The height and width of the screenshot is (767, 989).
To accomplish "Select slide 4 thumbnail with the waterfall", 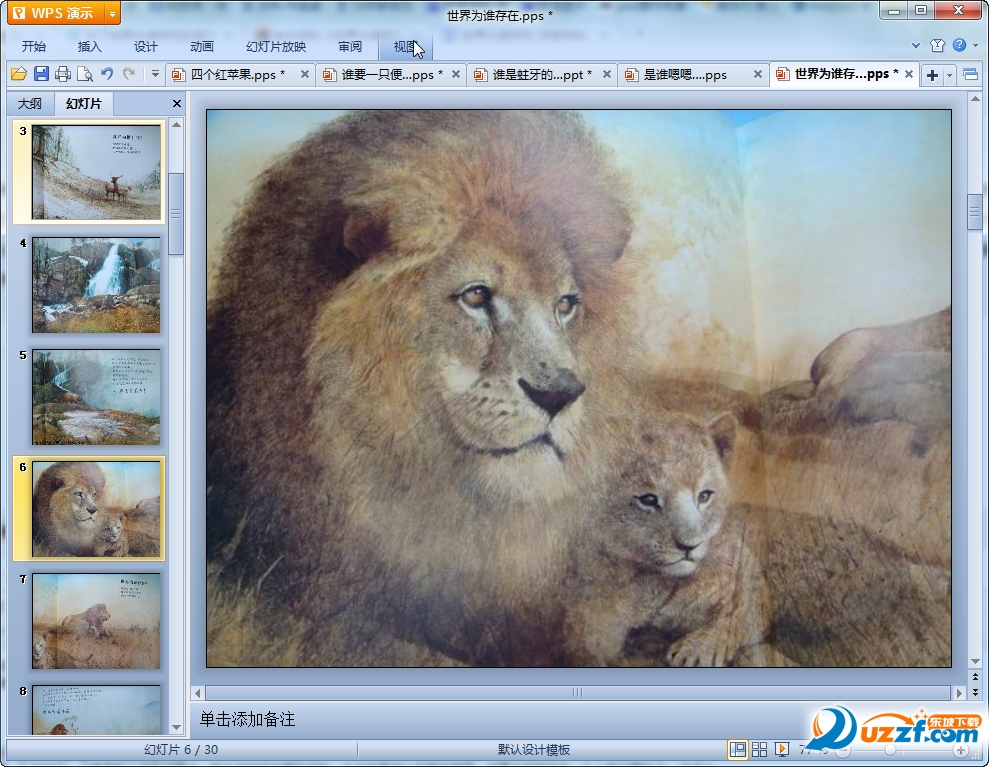I will click(x=96, y=285).
